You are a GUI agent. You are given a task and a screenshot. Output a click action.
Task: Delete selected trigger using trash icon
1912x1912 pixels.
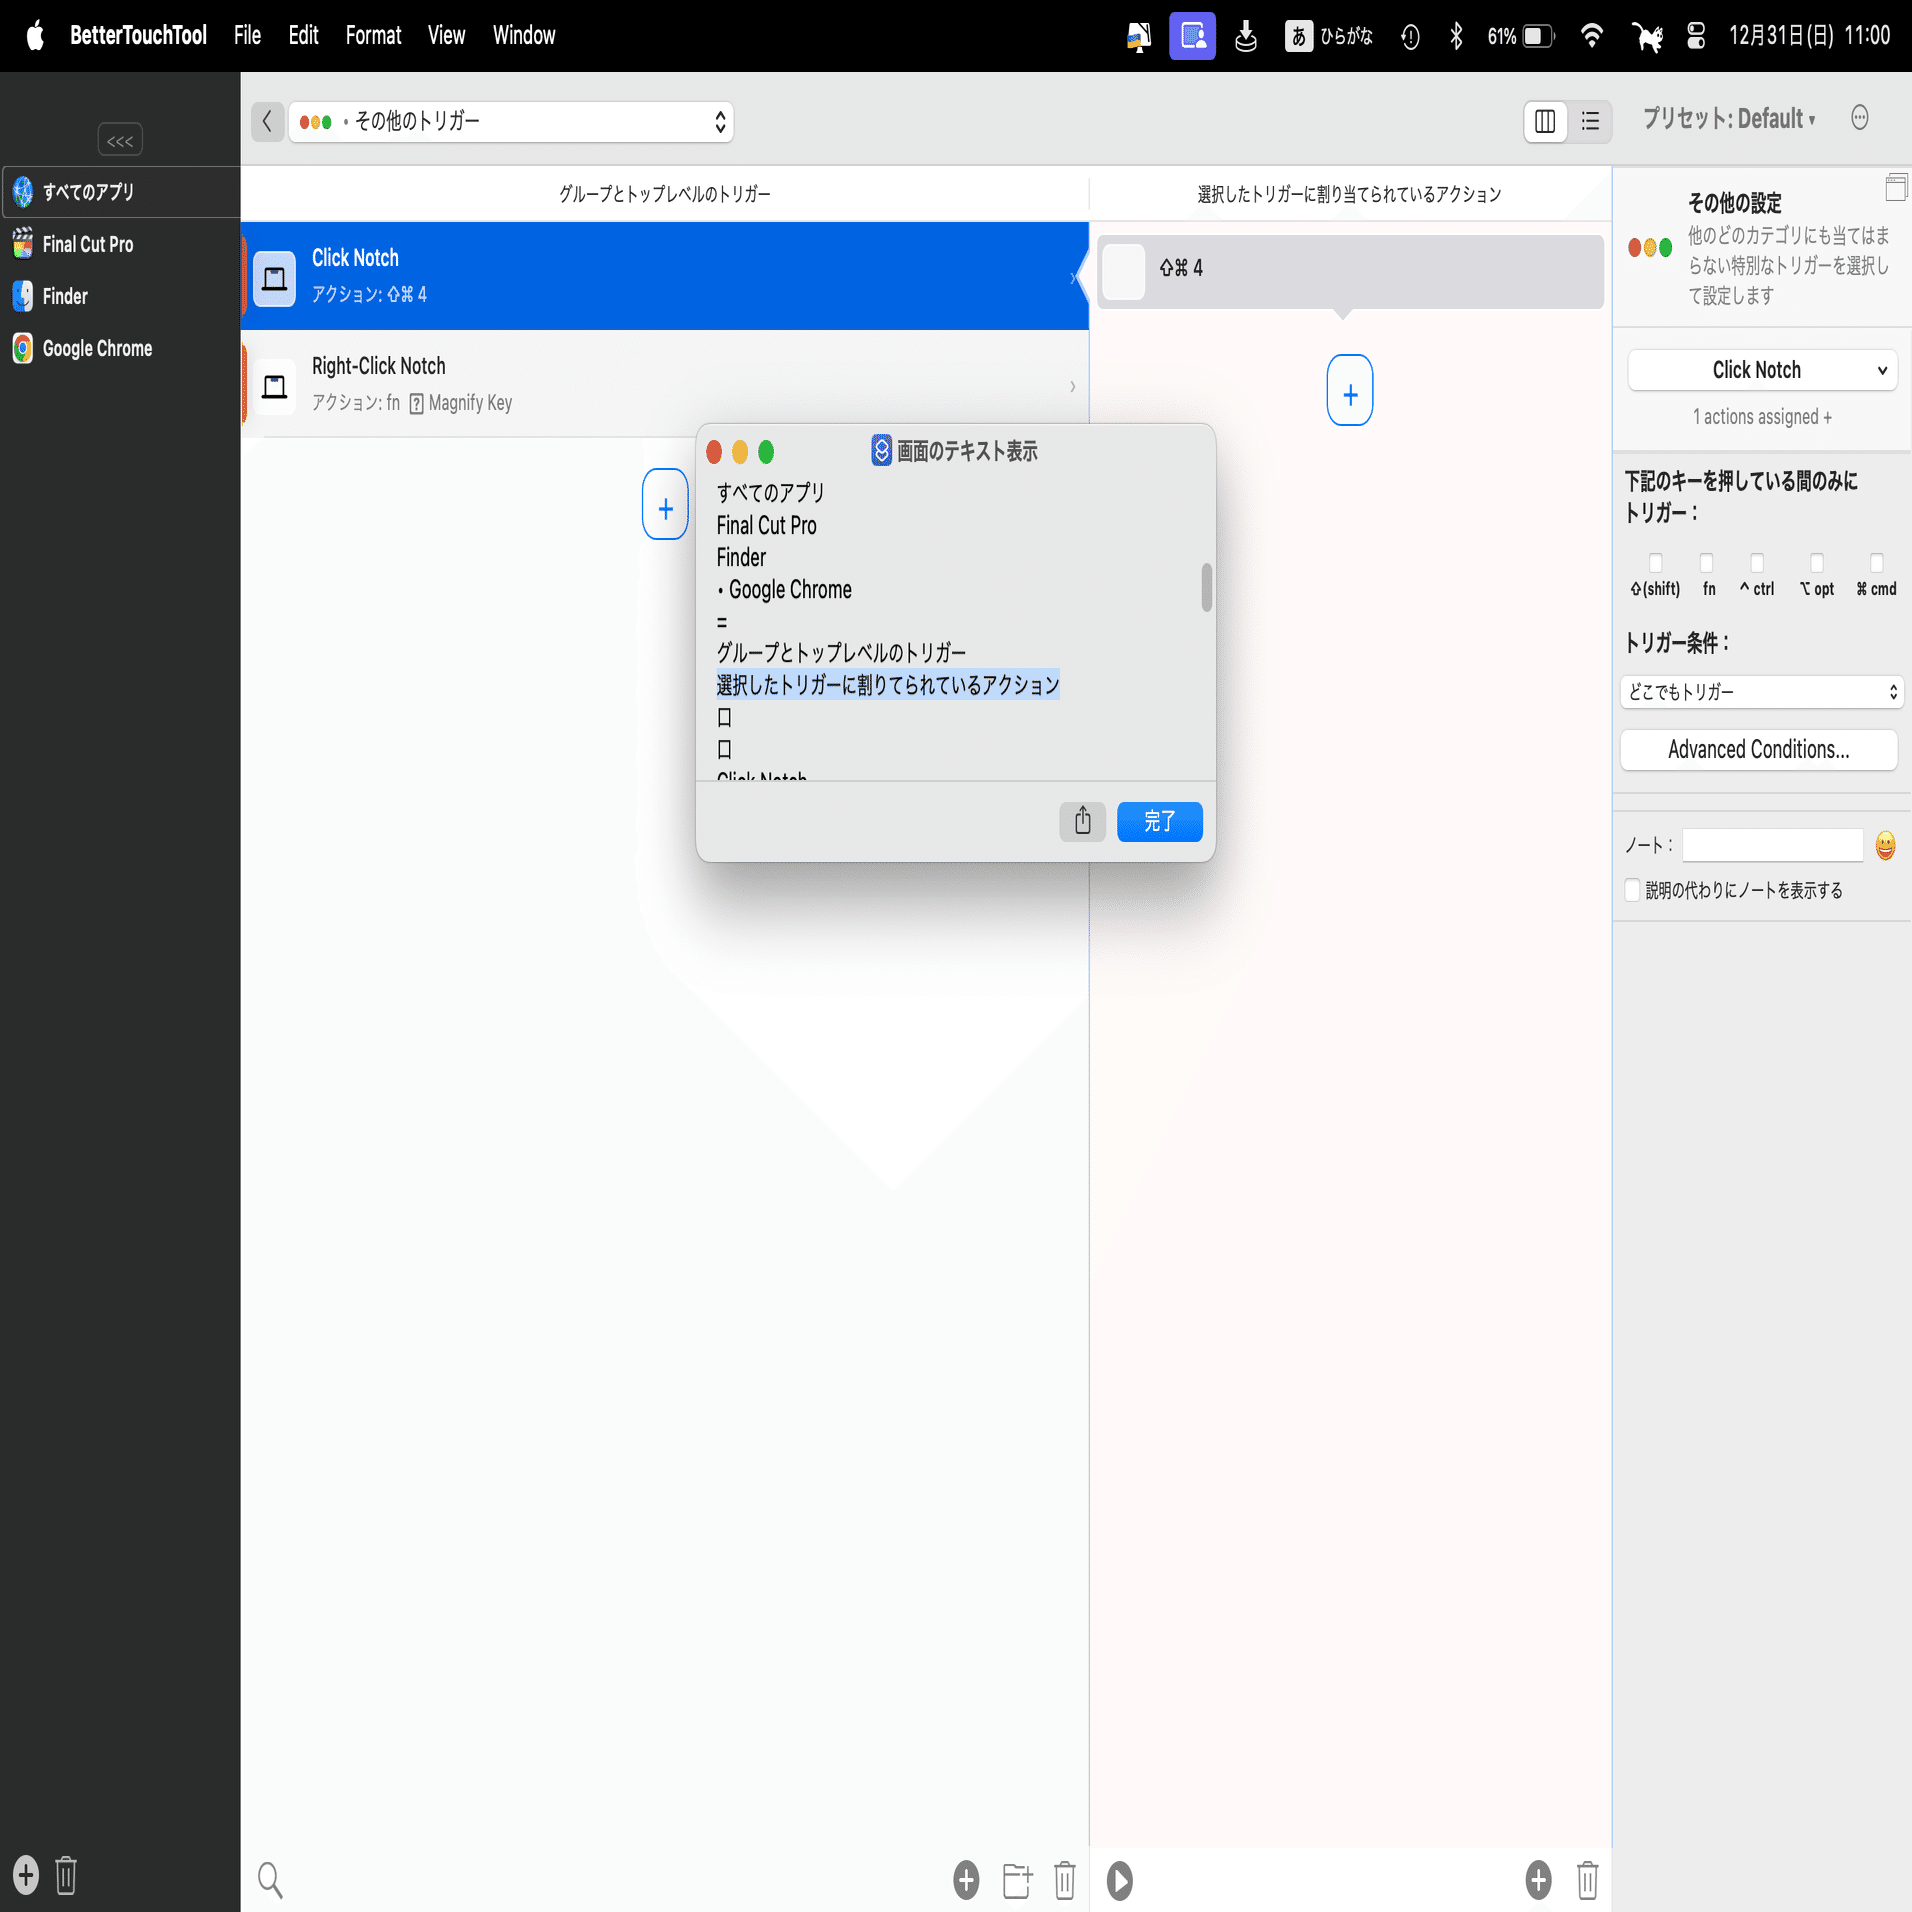pos(1065,1880)
